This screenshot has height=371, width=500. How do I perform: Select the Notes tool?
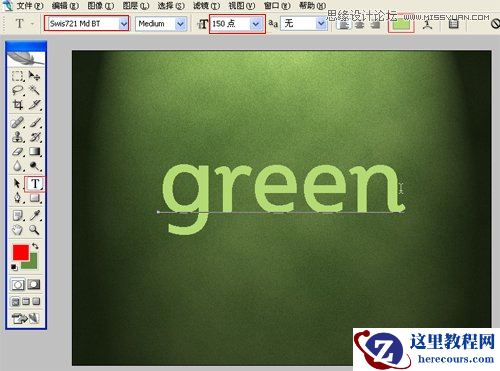tap(17, 215)
